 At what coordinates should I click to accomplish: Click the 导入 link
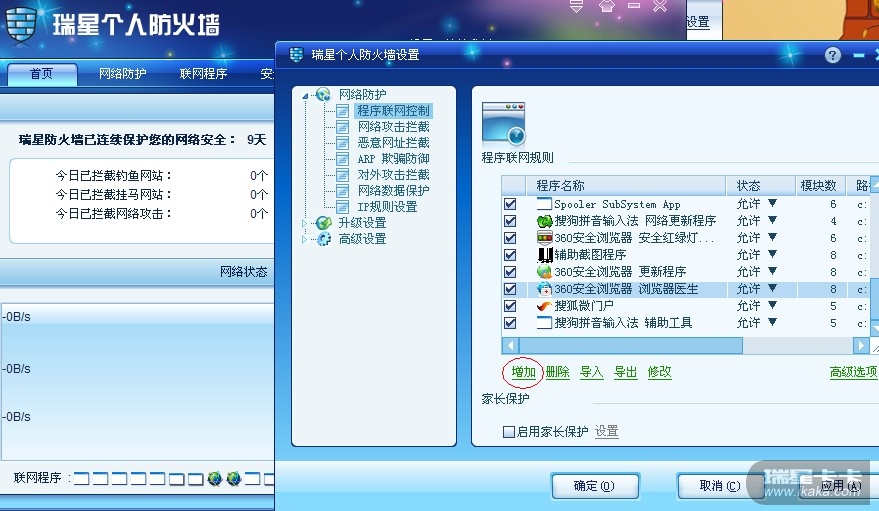591,371
